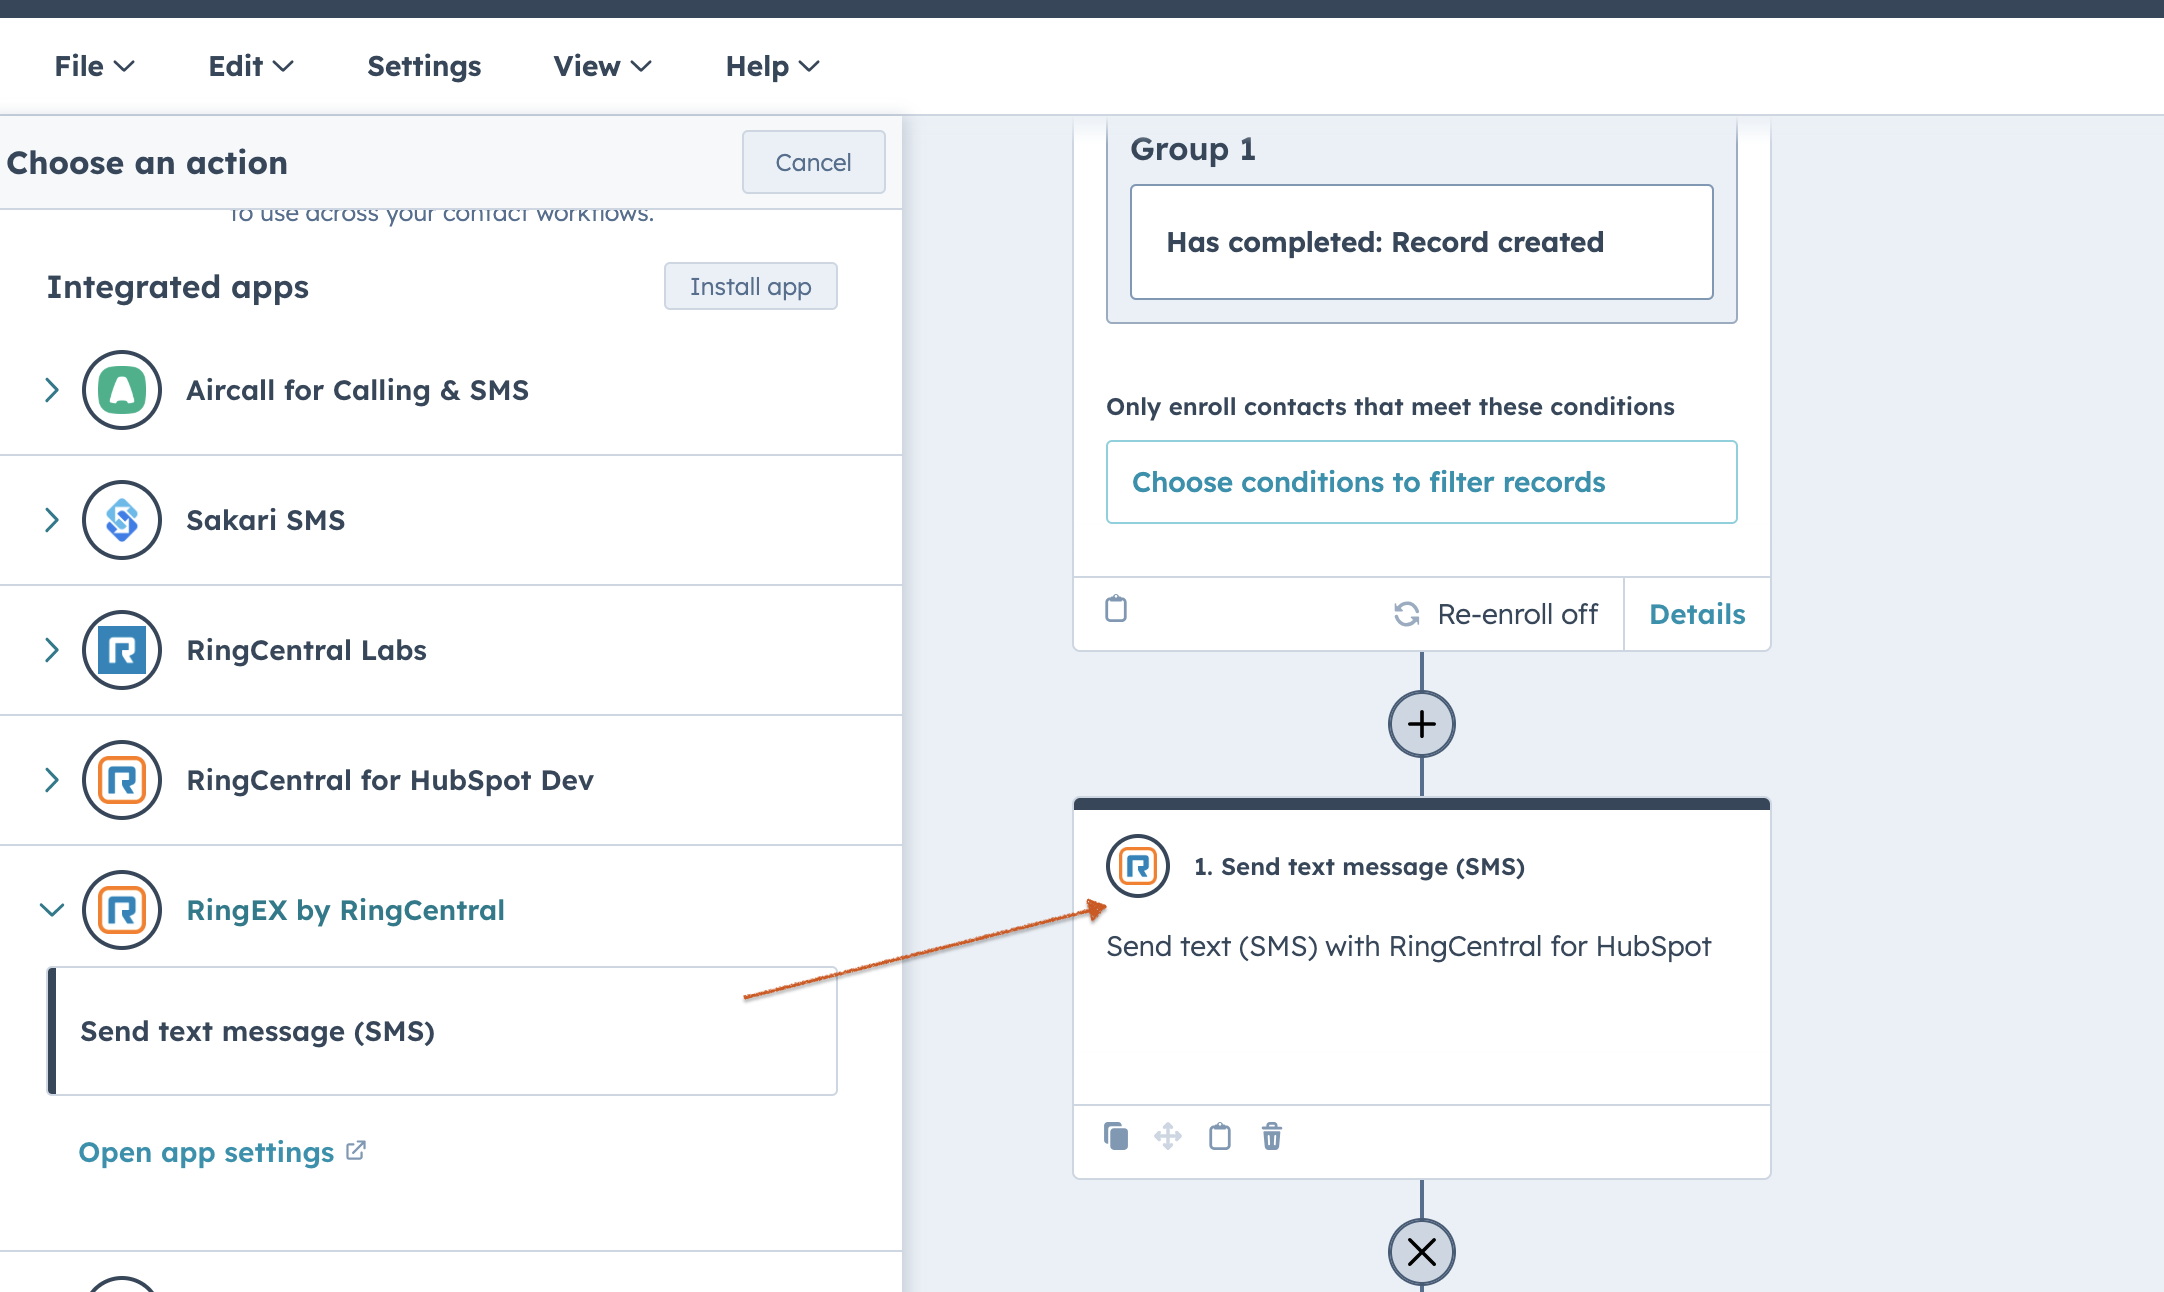
Task: Add an action with the plus button
Action: pyautogui.click(x=1421, y=724)
